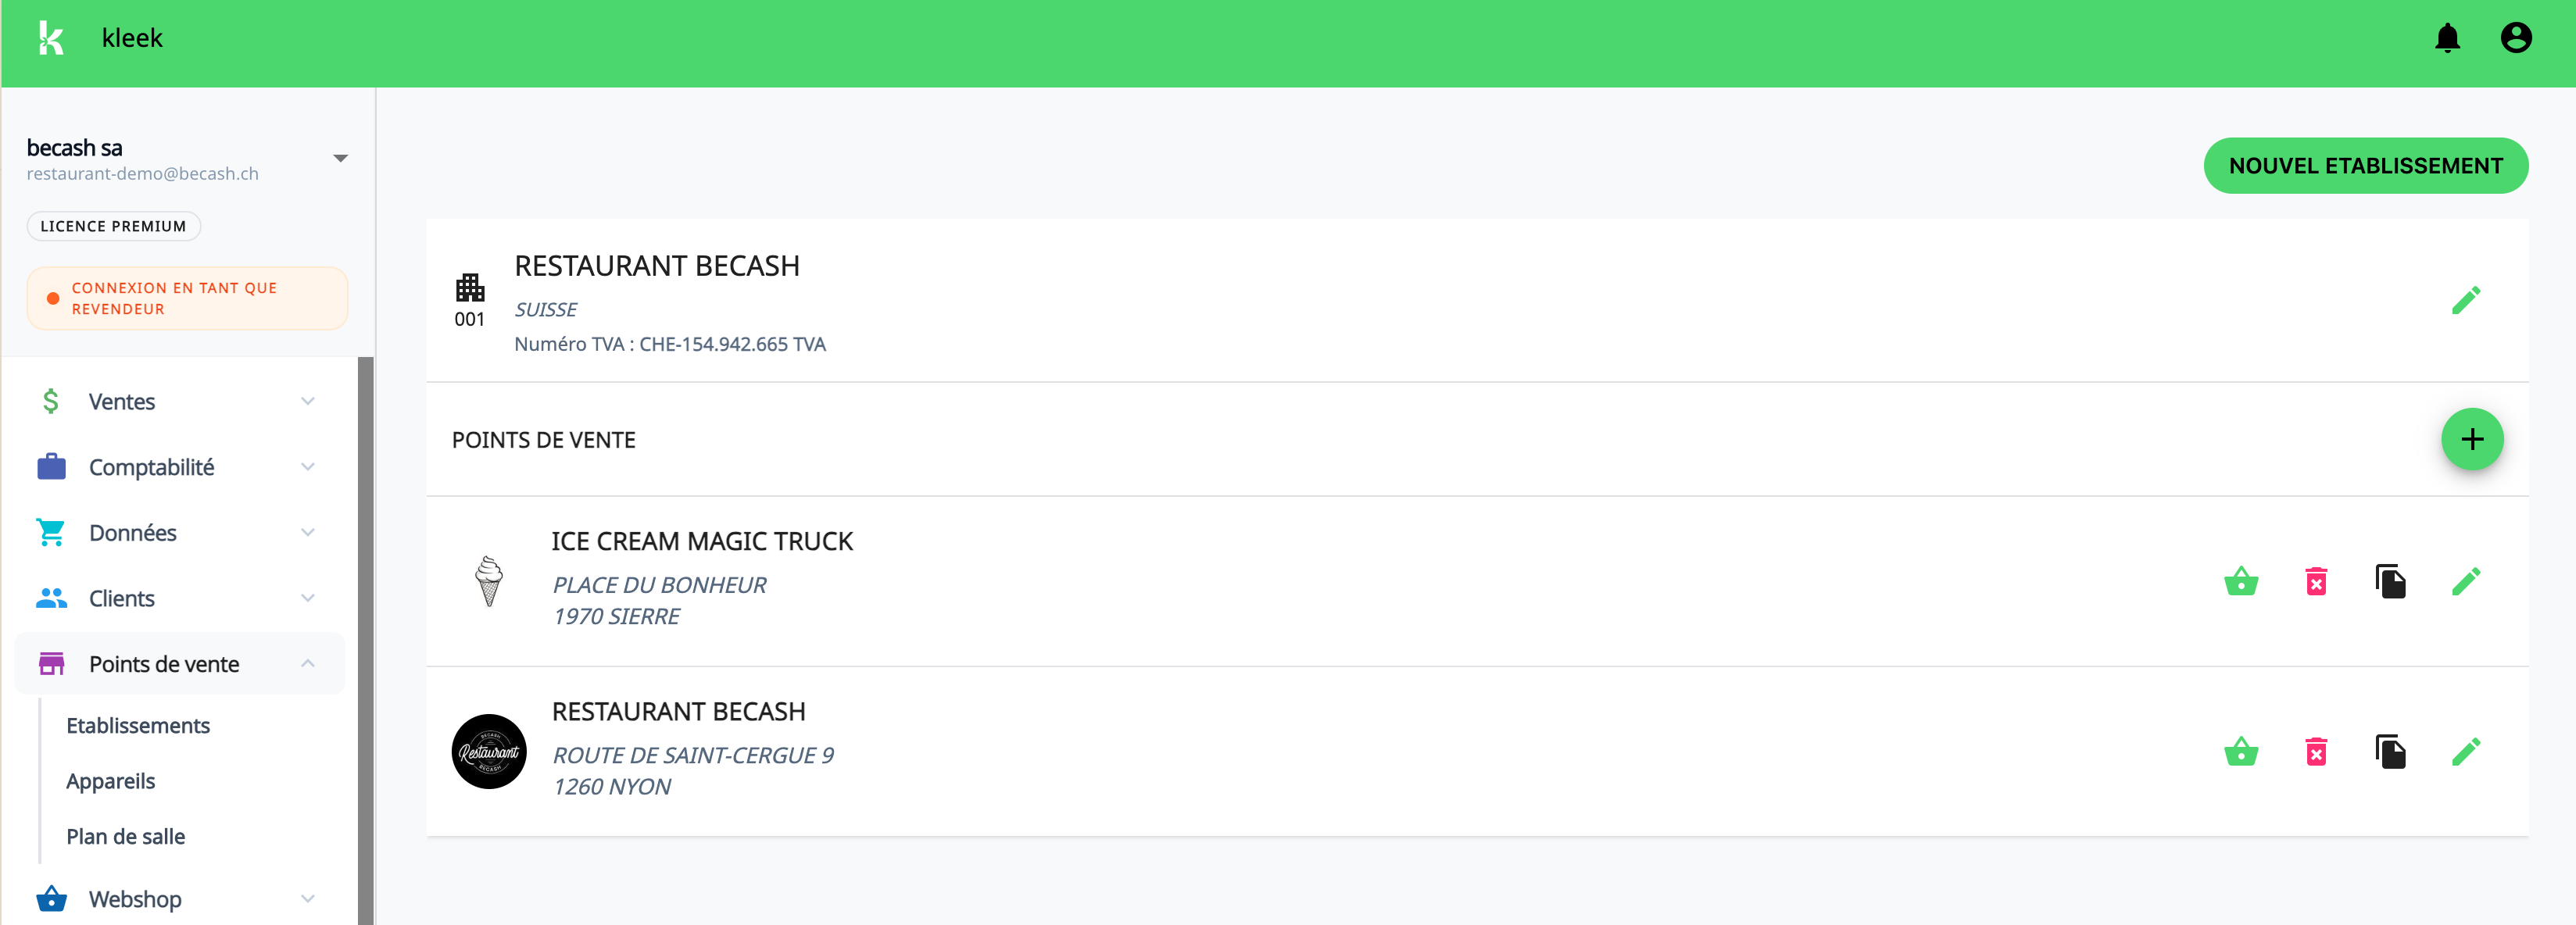Expand the Comptabilité menu section

307,467
